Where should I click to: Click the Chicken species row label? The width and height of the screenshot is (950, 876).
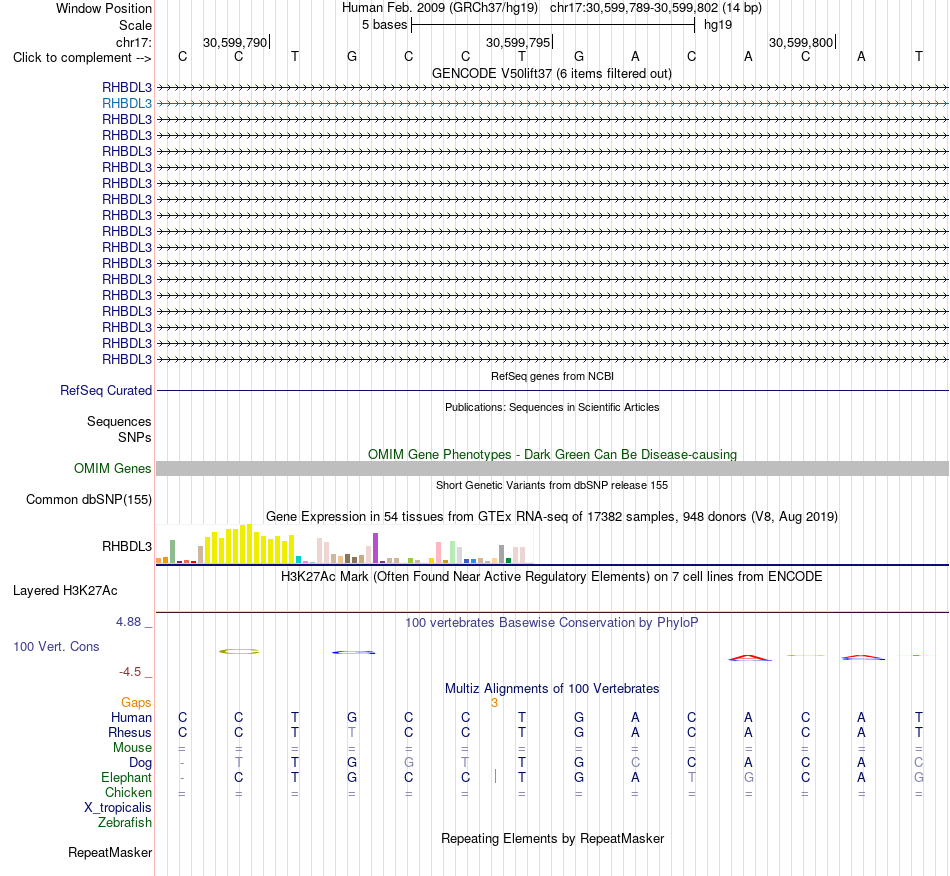128,793
